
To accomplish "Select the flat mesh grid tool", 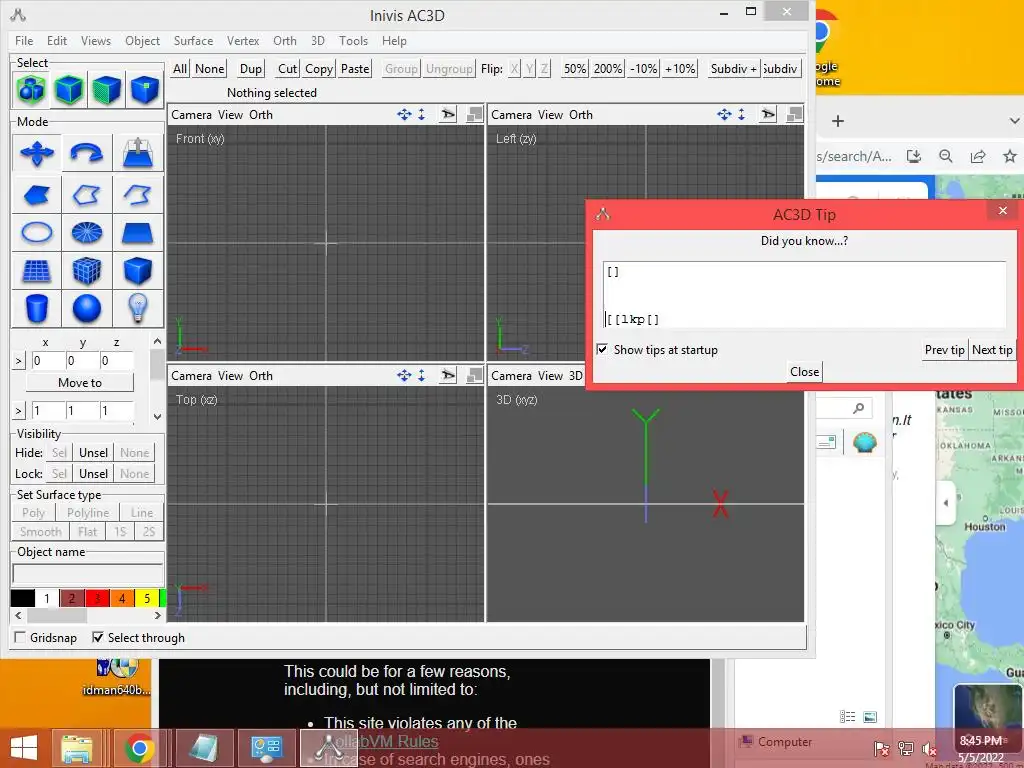I will tap(37, 270).
